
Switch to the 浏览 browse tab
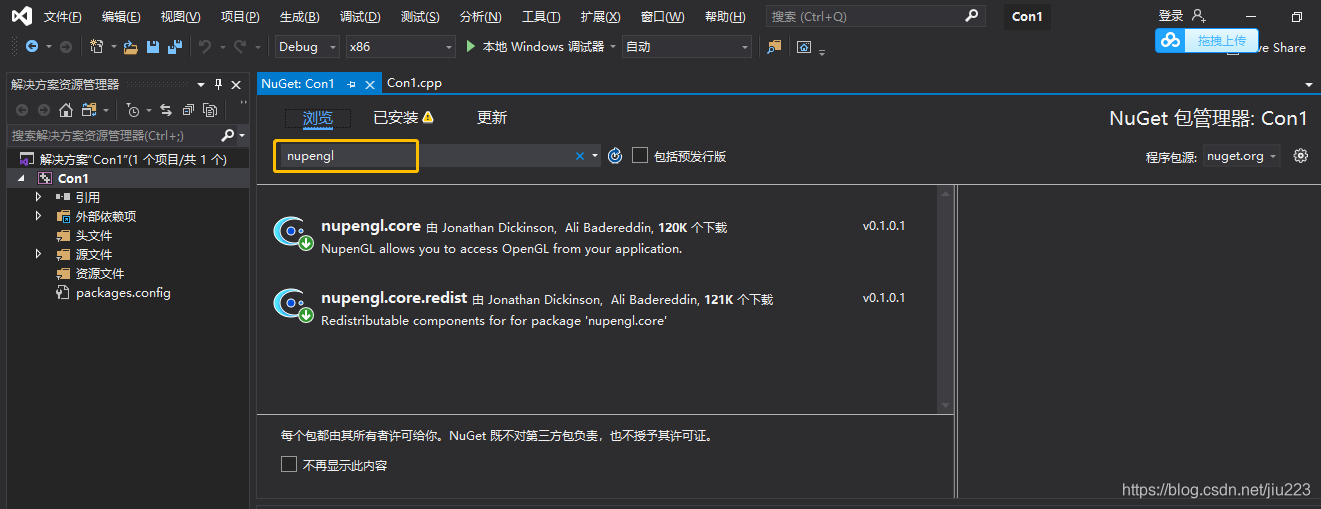pos(318,118)
